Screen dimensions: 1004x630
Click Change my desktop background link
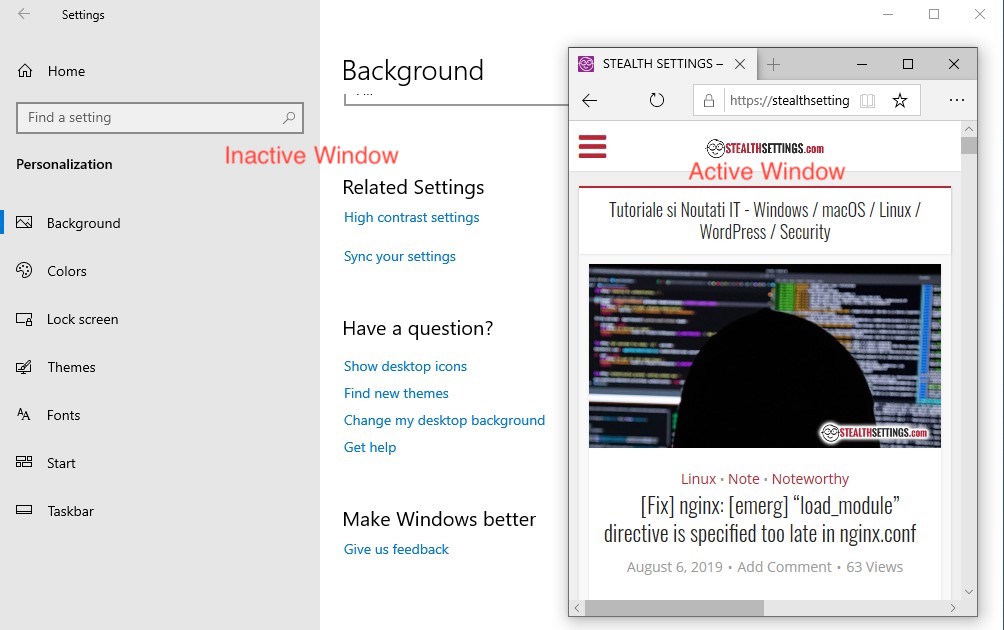click(444, 420)
